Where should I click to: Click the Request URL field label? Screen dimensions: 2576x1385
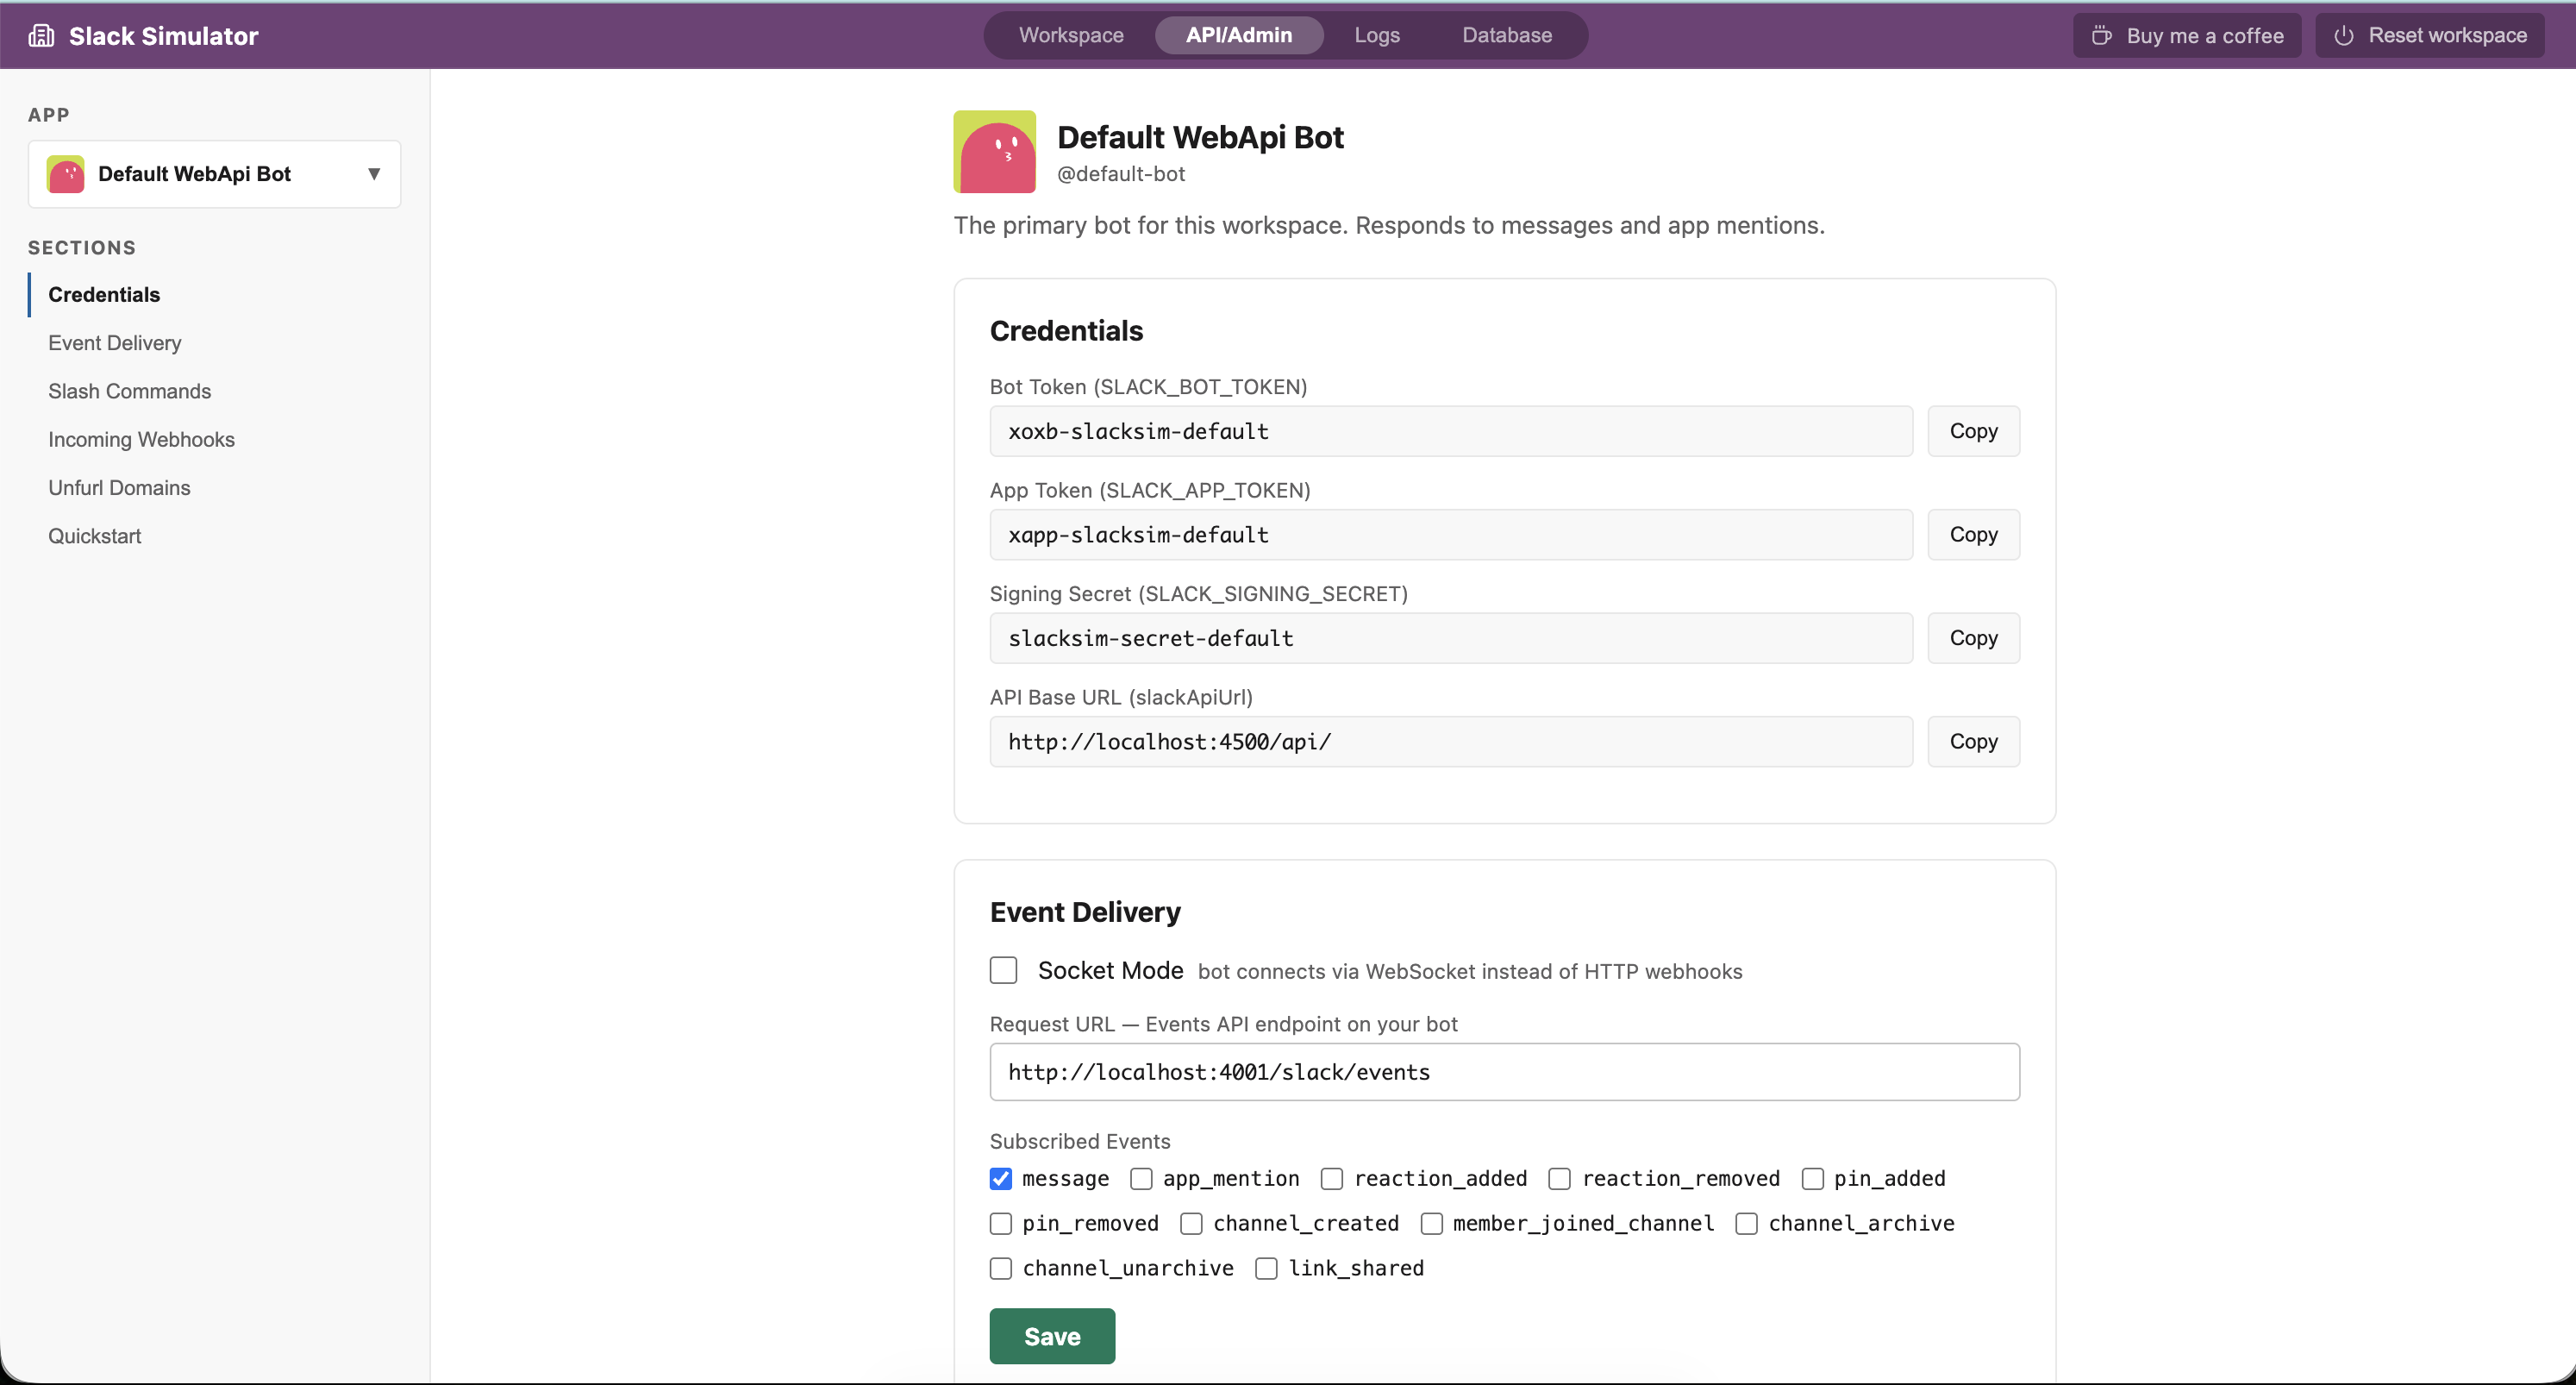(x=1223, y=1024)
